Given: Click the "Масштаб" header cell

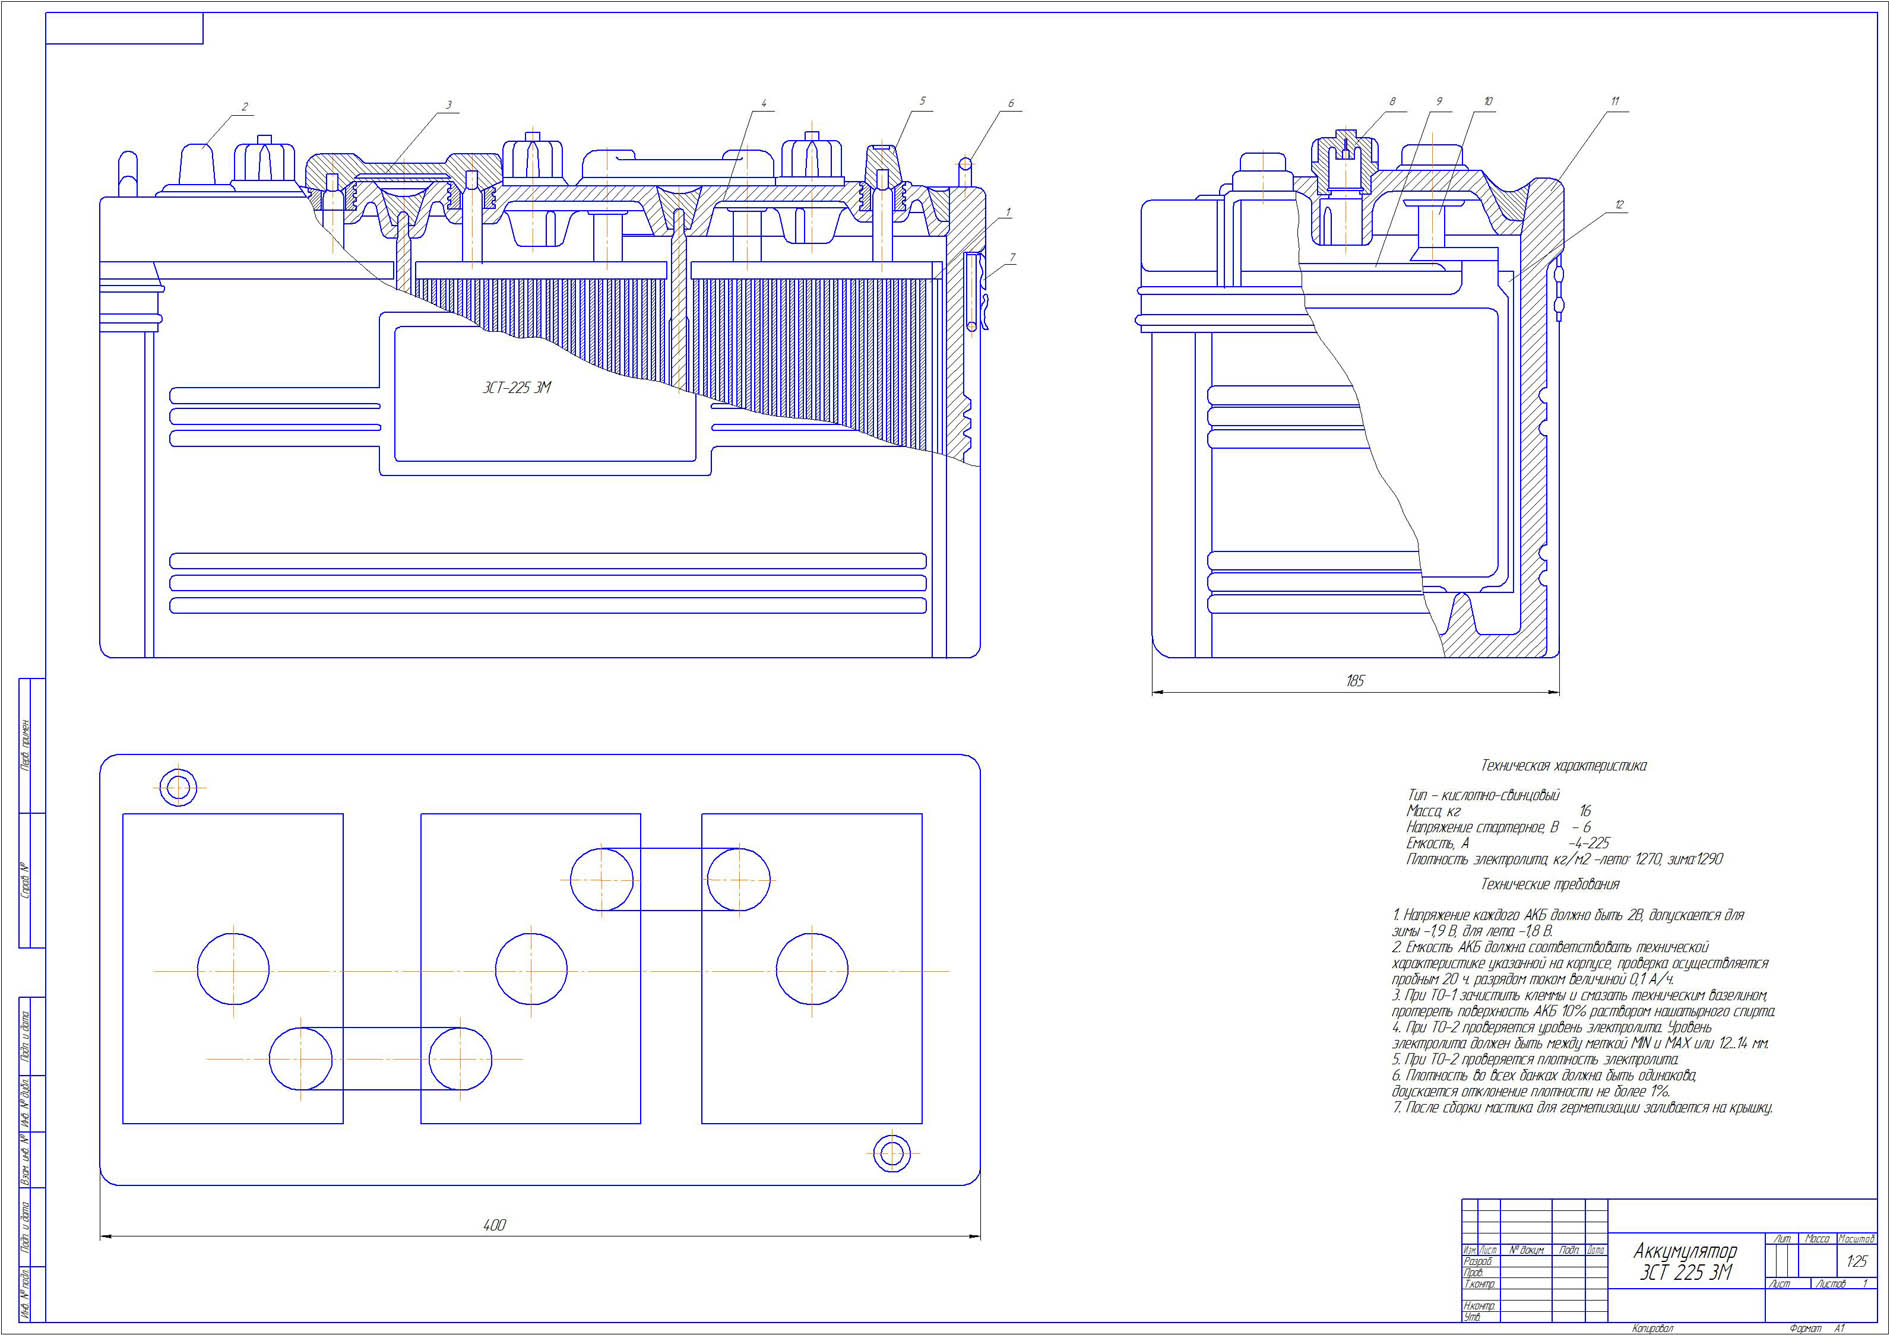Looking at the screenshot, I should click(1857, 1239).
